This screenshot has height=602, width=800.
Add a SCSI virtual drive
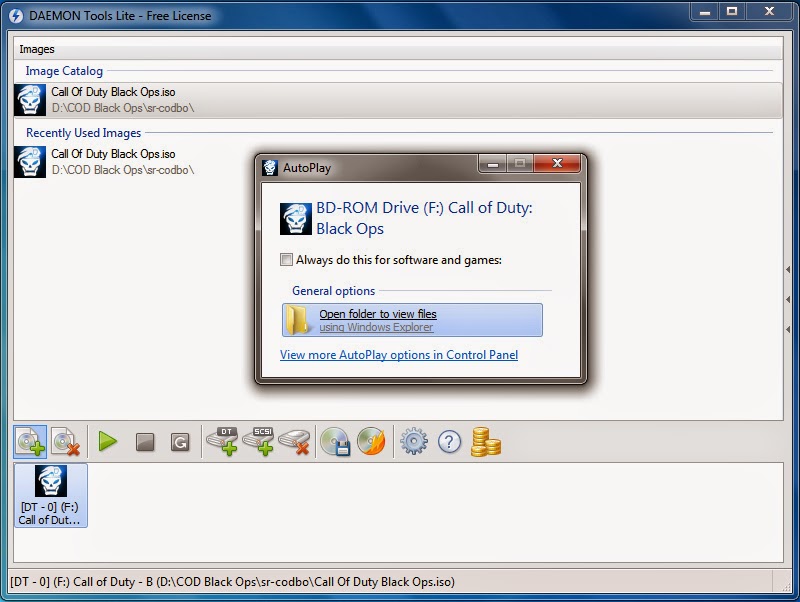click(258, 441)
